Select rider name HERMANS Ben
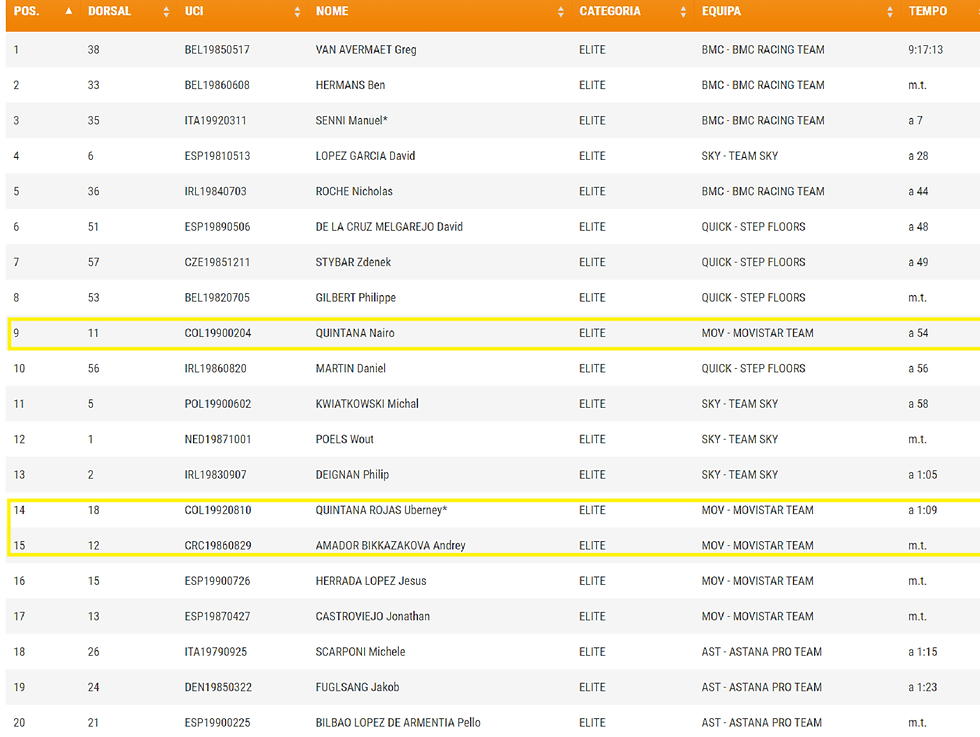980x737 pixels. [x=350, y=85]
